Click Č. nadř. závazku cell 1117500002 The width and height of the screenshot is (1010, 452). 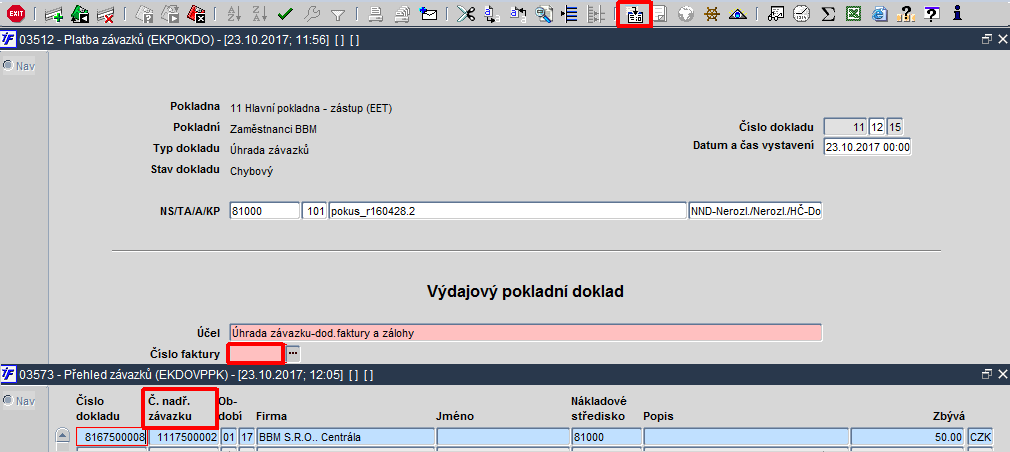pos(184,437)
